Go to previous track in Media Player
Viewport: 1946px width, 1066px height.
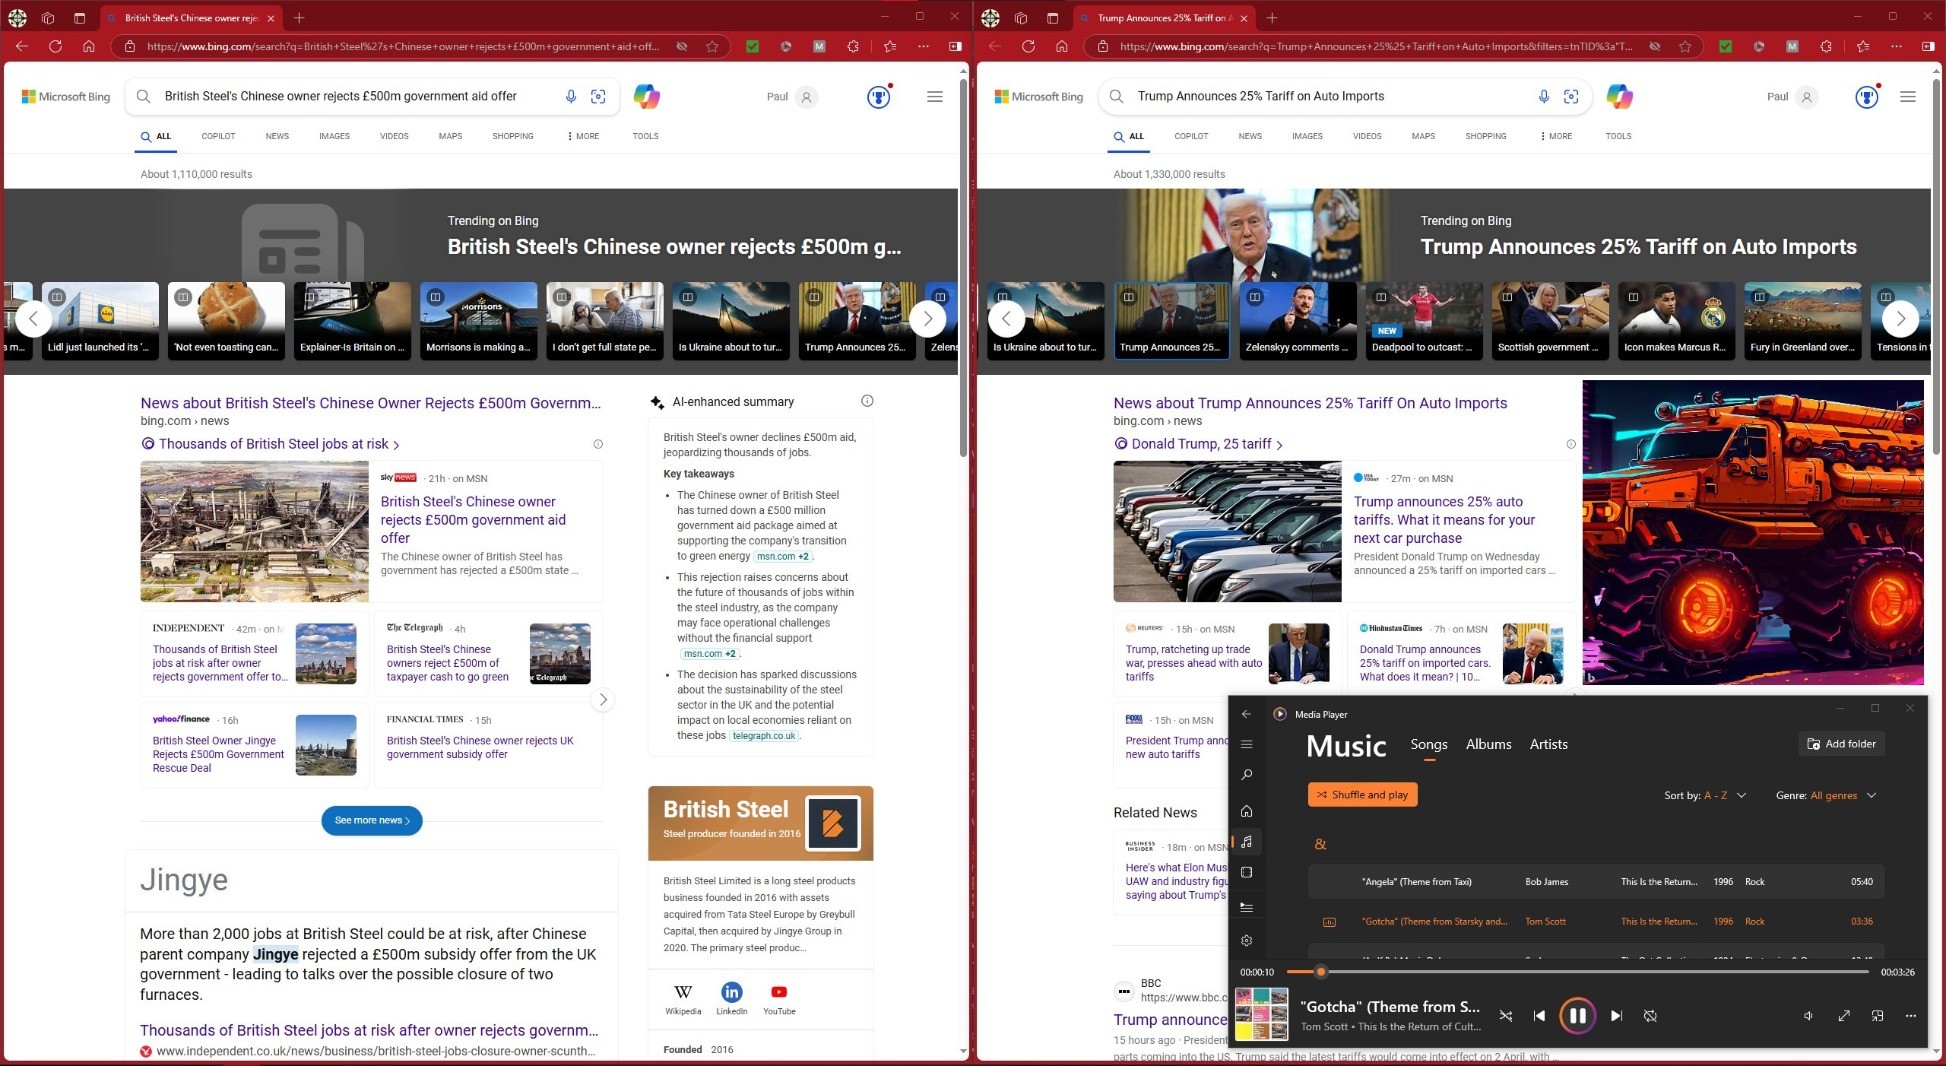[x=1539, y=1016]
